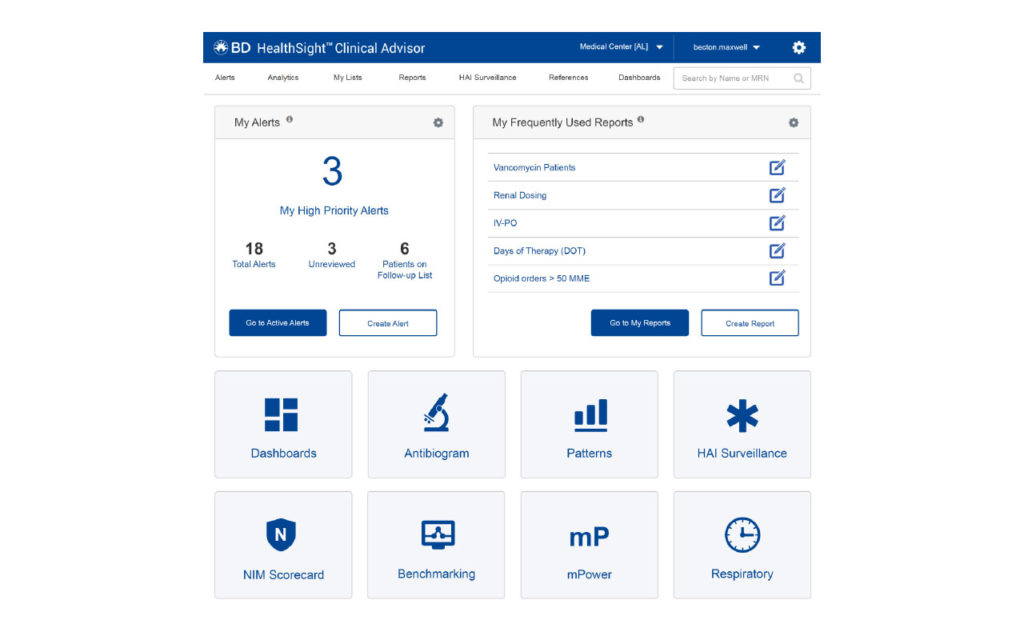Image resolution: width=1024 pixels, height=640 pixels.
Task: Open the Respiratory clock tile
Action: coord(742,535)
